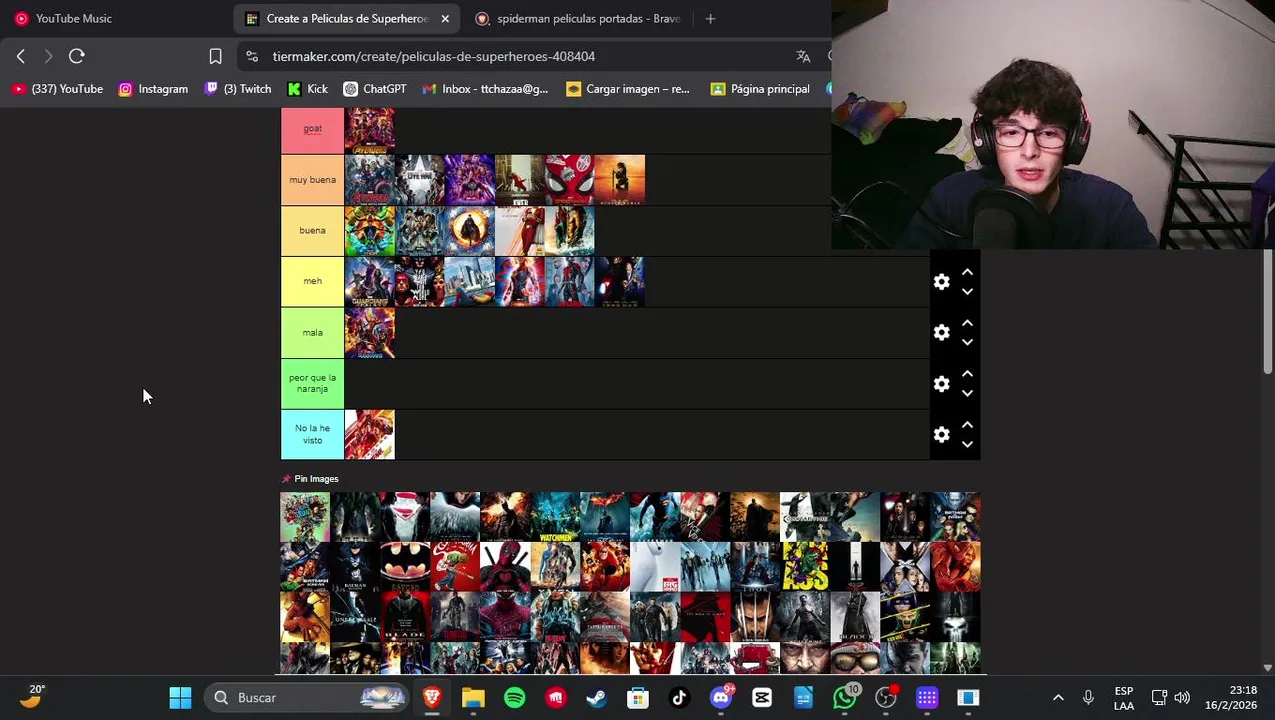Click the Pin Images label
1275x720 pixels.
[x=316, y=479]
